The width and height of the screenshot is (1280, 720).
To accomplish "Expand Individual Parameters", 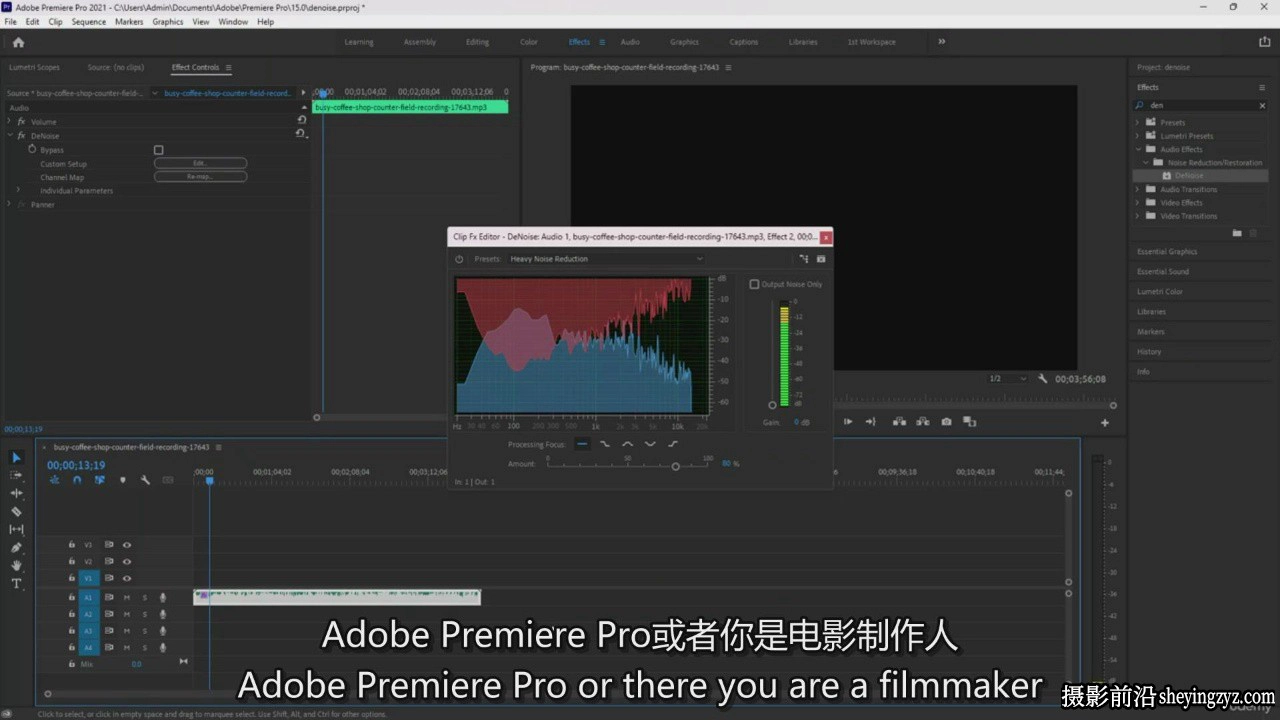I will tap(18, 190).
